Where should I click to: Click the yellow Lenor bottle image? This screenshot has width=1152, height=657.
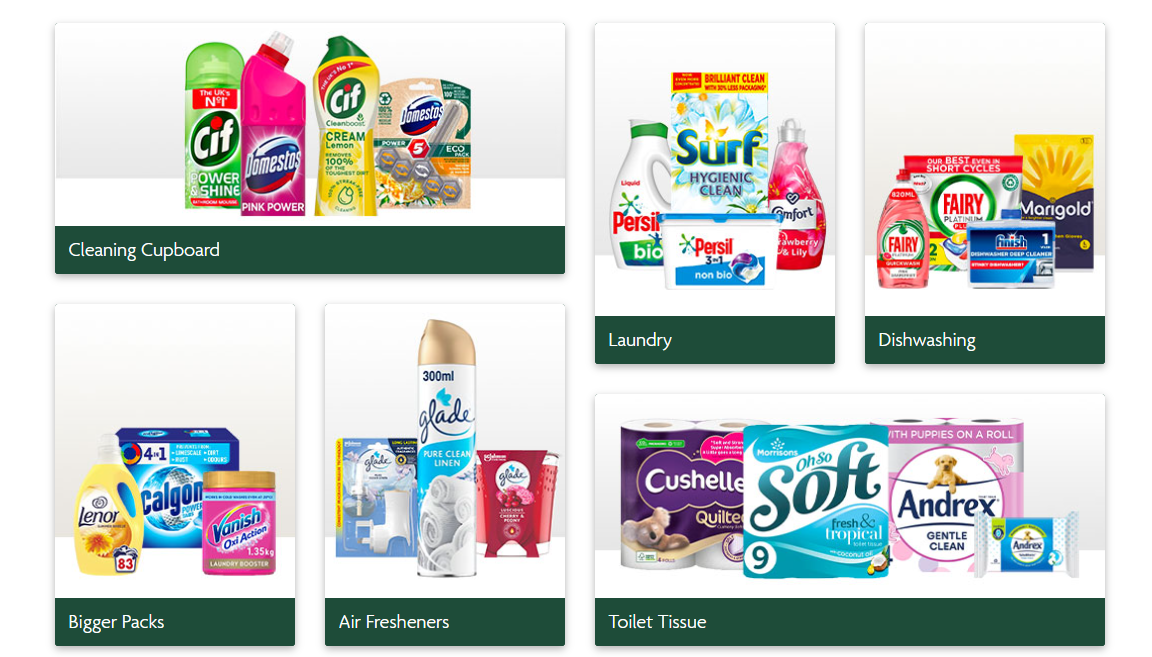[x=109, y=506]
